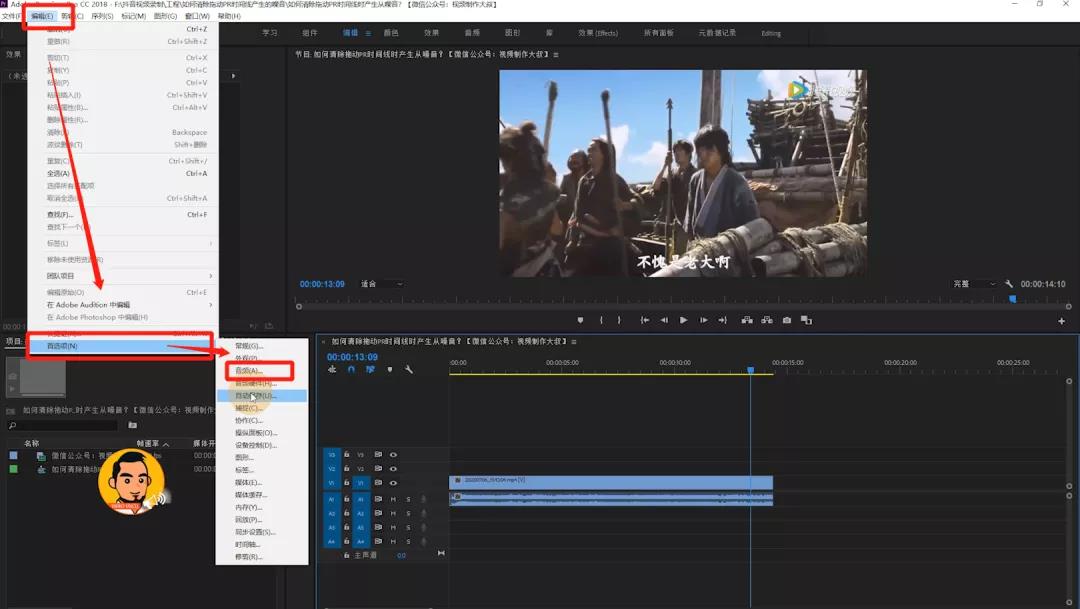Open the 帮助(H) menu

click(229, 16)
